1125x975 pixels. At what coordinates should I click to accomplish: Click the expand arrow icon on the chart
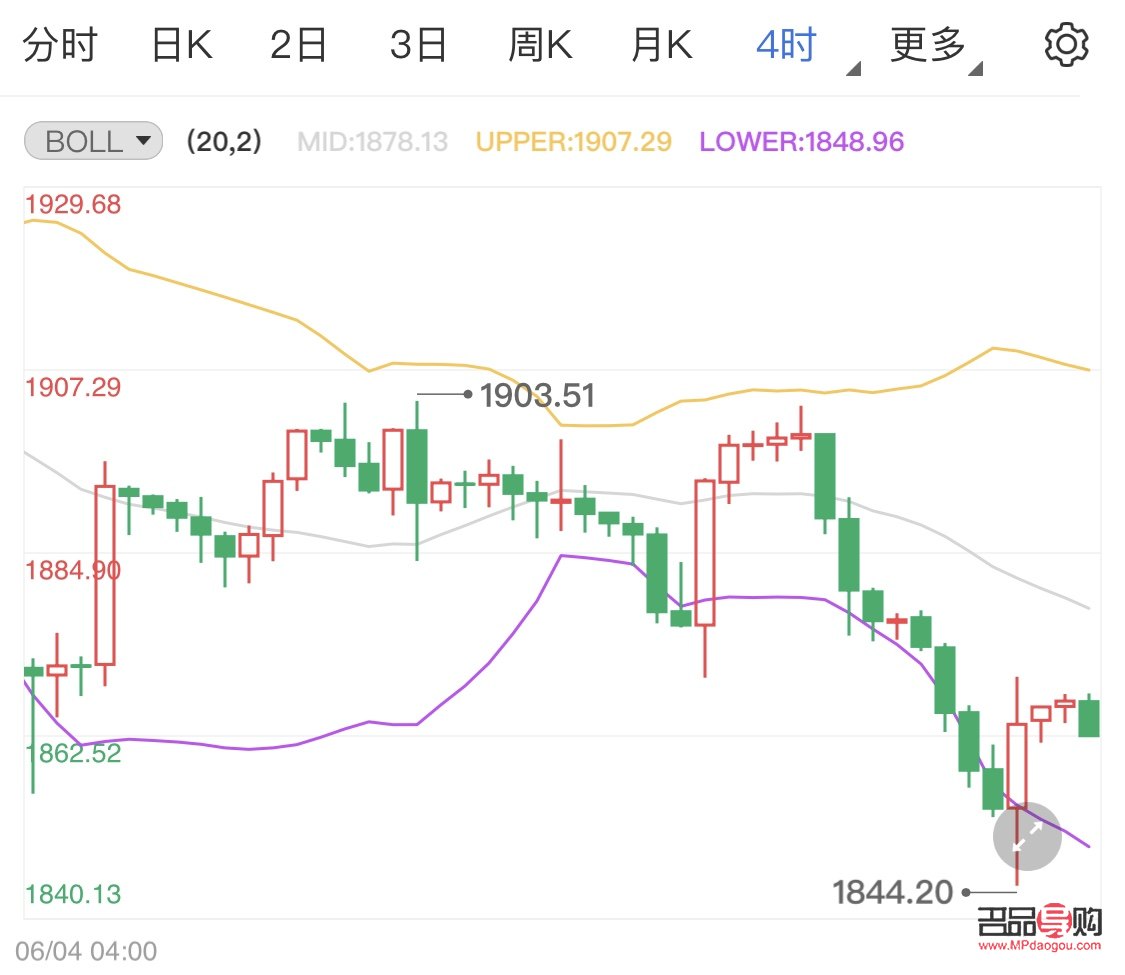point(1027,836)
